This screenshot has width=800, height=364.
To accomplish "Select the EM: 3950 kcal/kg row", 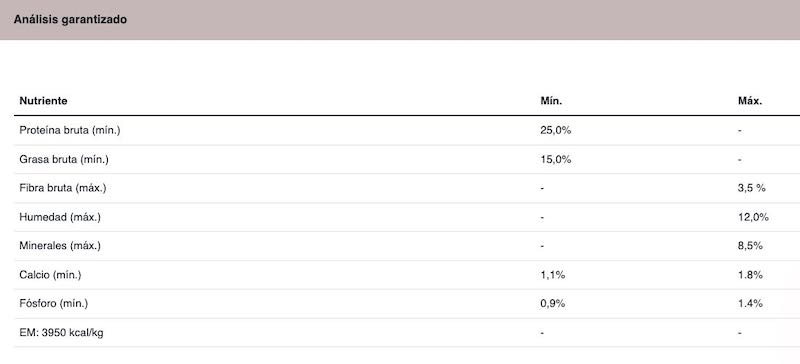I will point(407,333).
